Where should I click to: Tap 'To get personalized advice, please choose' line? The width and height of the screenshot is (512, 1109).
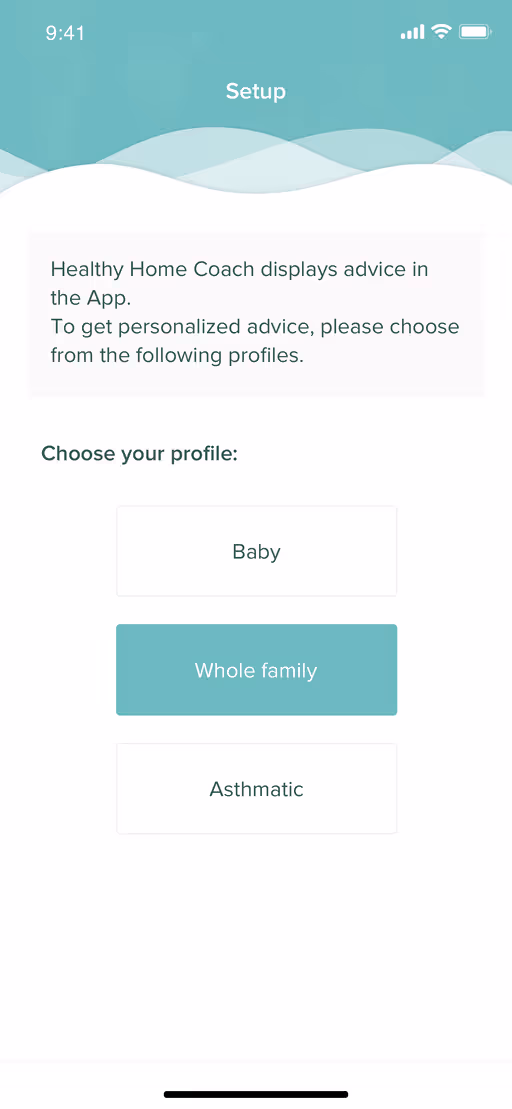[255, 327]
